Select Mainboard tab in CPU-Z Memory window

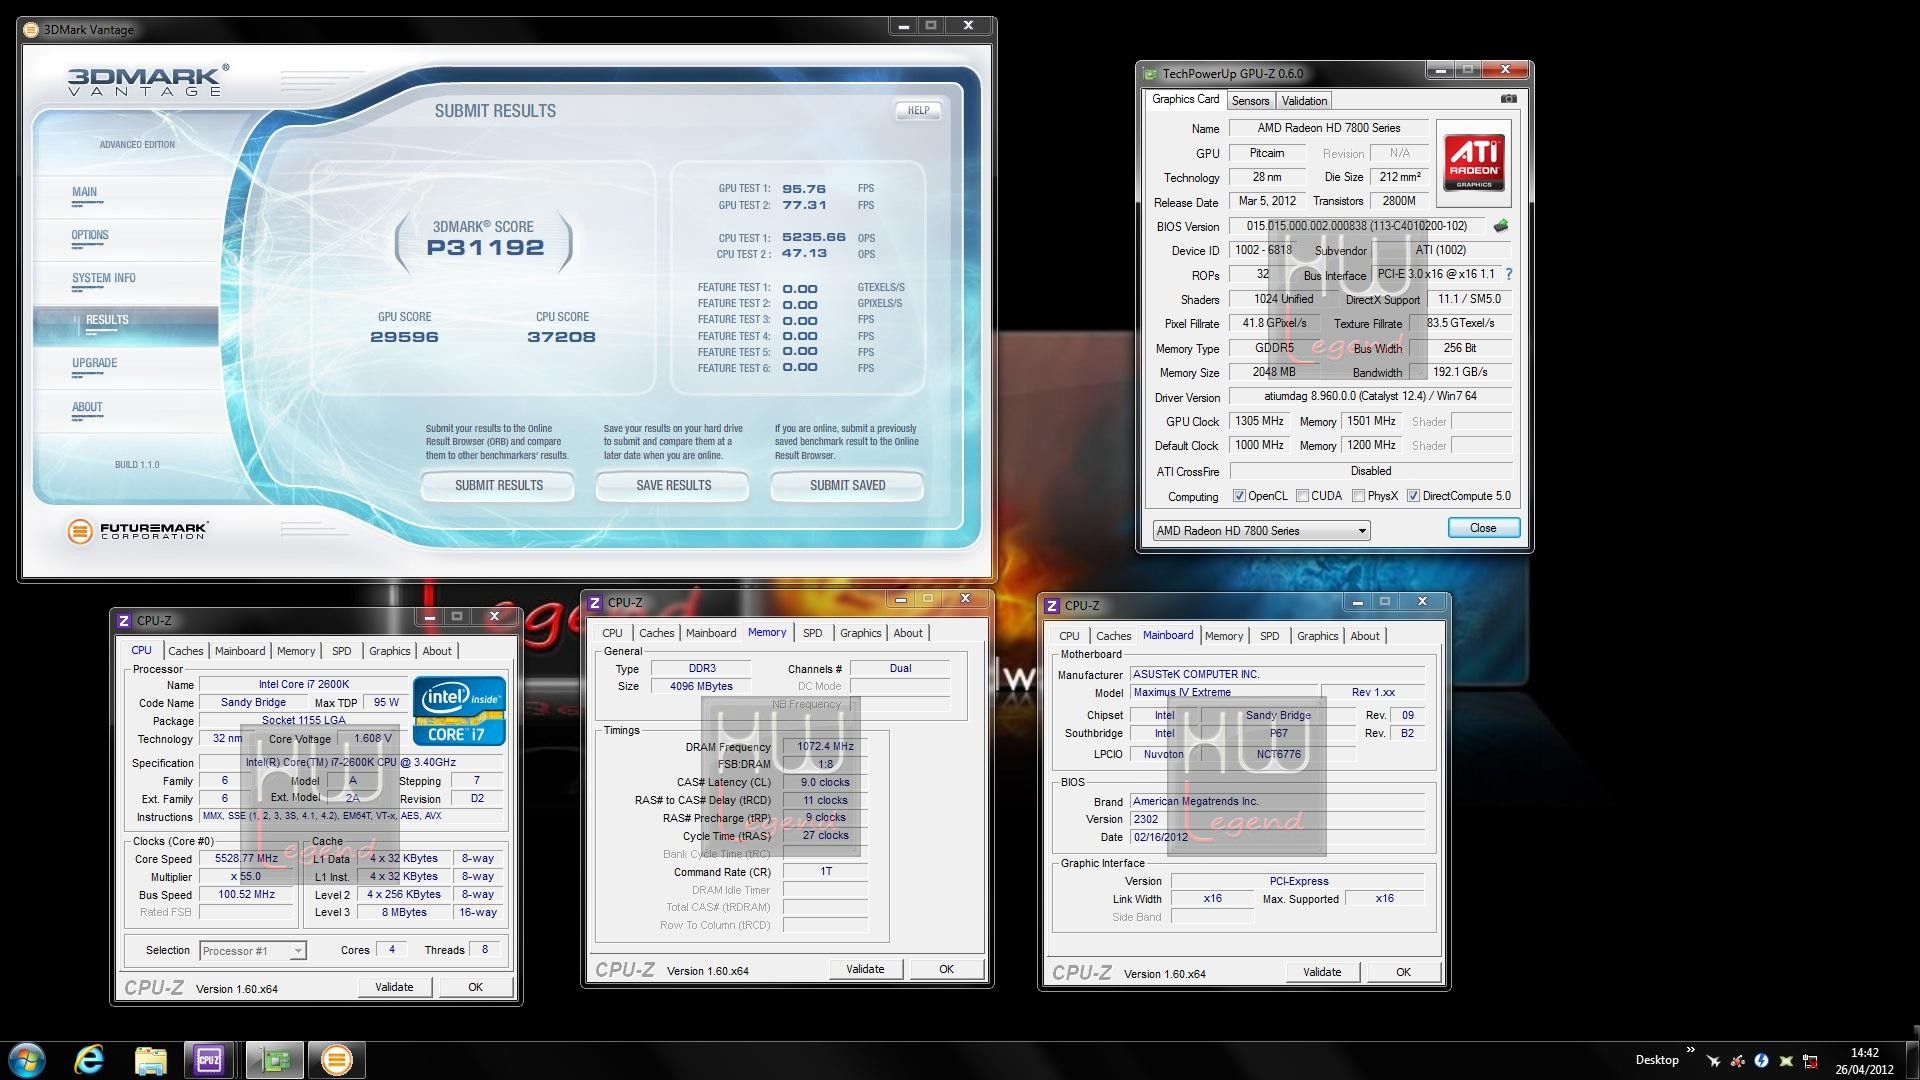tap(710, 633)
